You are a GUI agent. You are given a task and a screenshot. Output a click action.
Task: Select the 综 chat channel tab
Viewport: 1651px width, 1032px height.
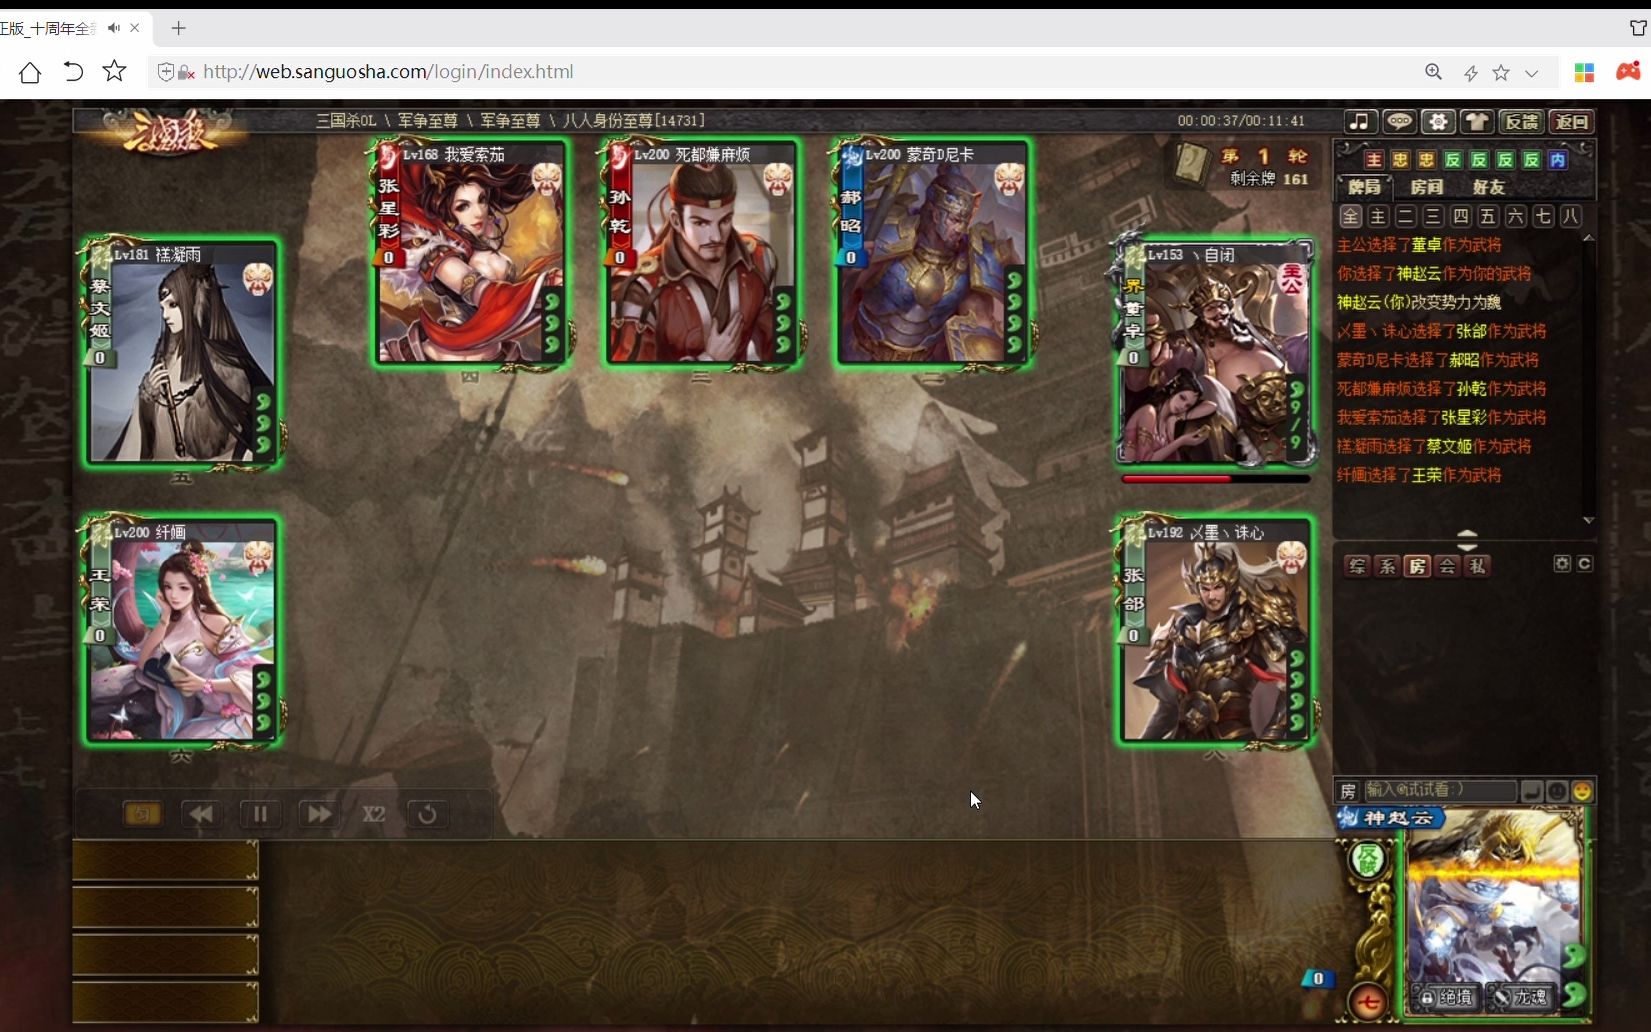coord(1357,566)
